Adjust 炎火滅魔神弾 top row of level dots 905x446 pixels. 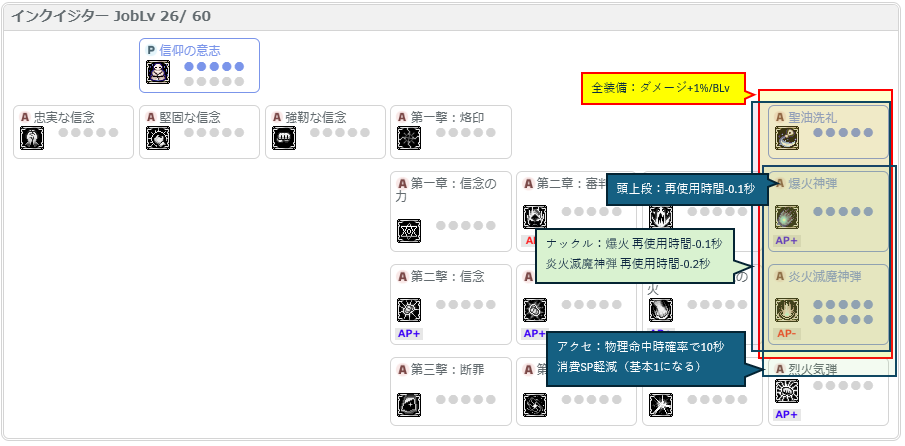(843, 305)
